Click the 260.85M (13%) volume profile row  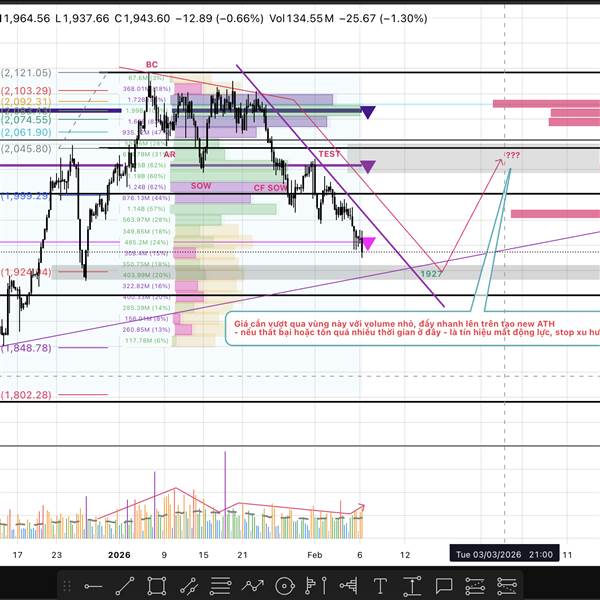146,329
